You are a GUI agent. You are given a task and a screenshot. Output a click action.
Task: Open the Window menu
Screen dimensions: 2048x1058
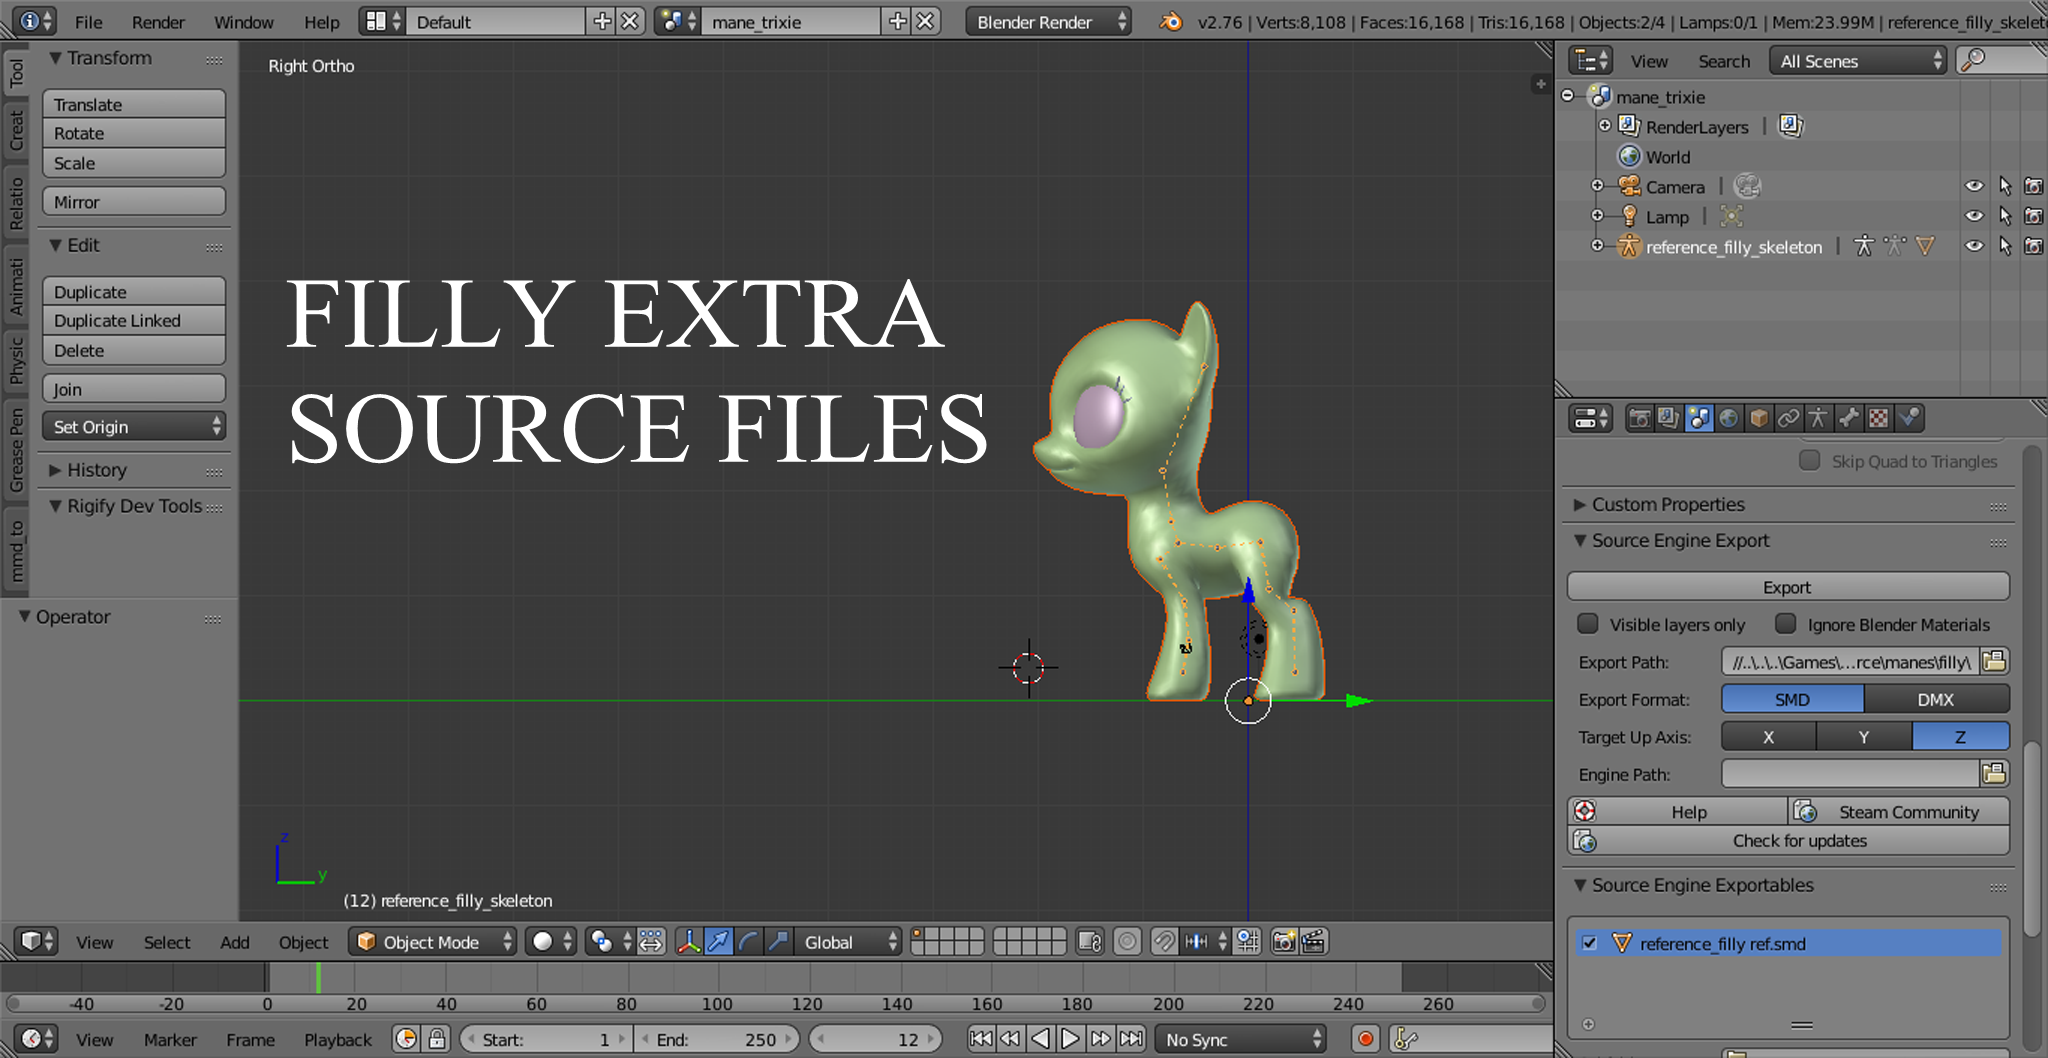click(x=244, y=22)
